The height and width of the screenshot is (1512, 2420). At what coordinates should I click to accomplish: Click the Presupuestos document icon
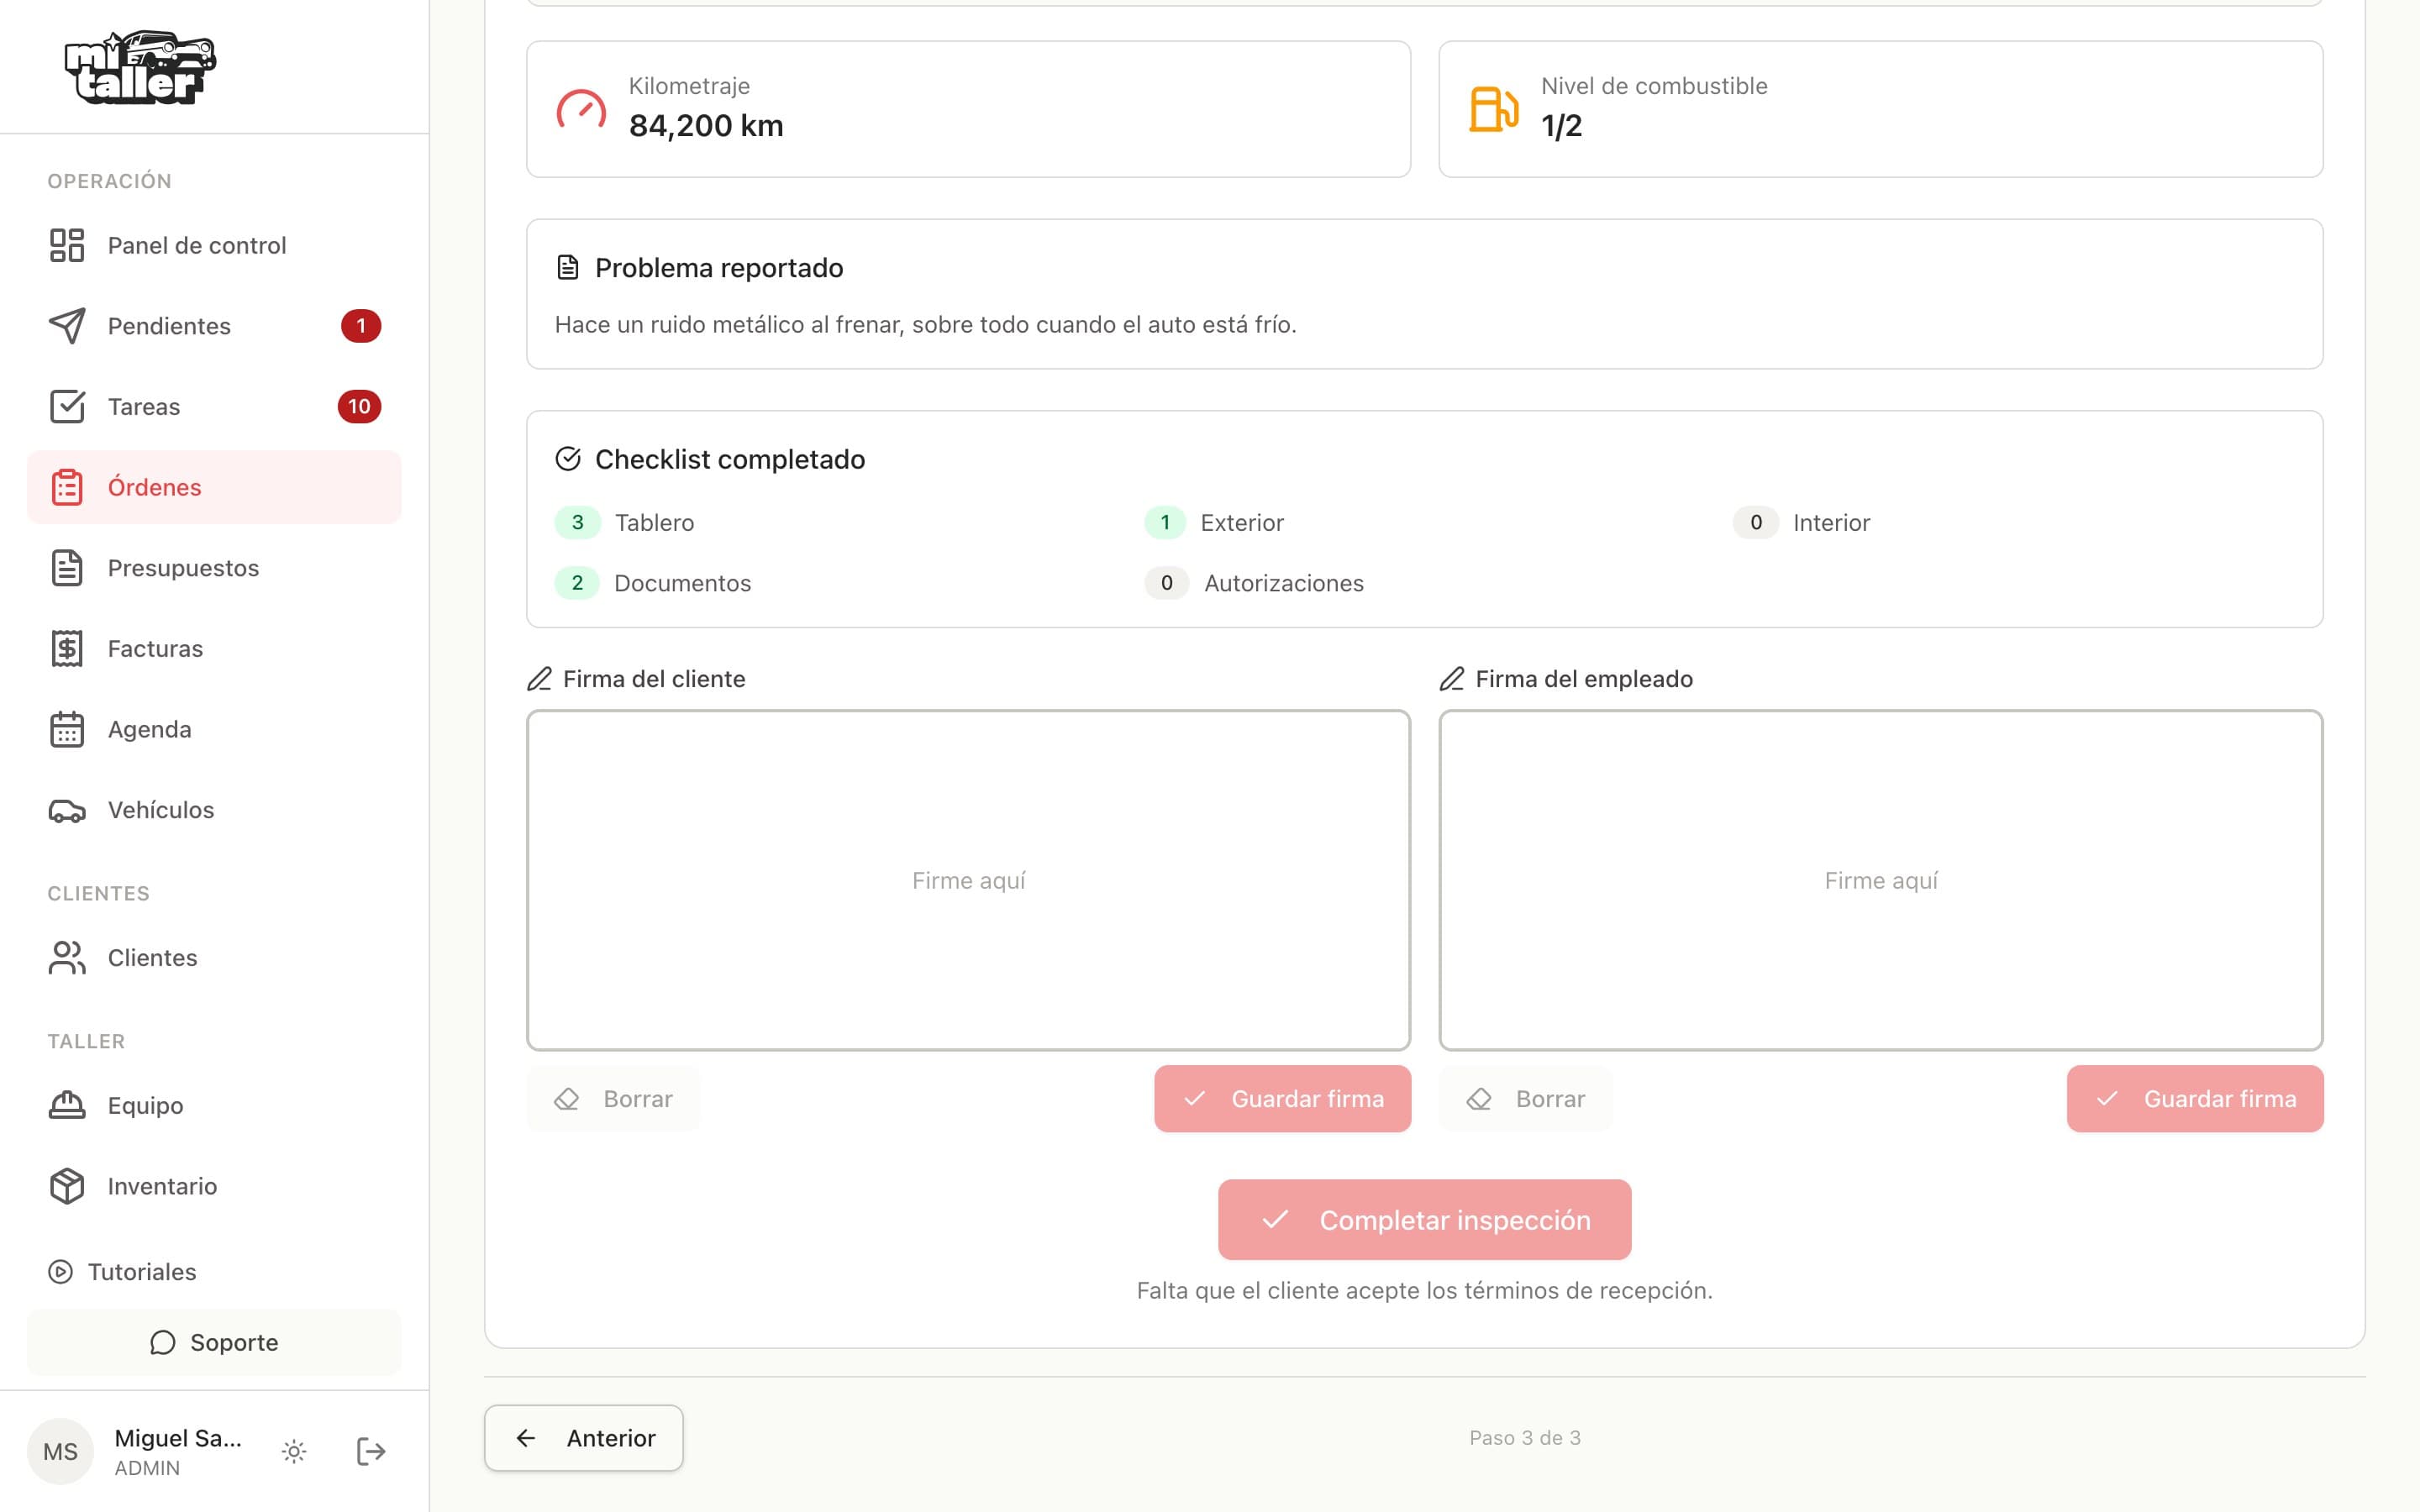pos(67,568)
